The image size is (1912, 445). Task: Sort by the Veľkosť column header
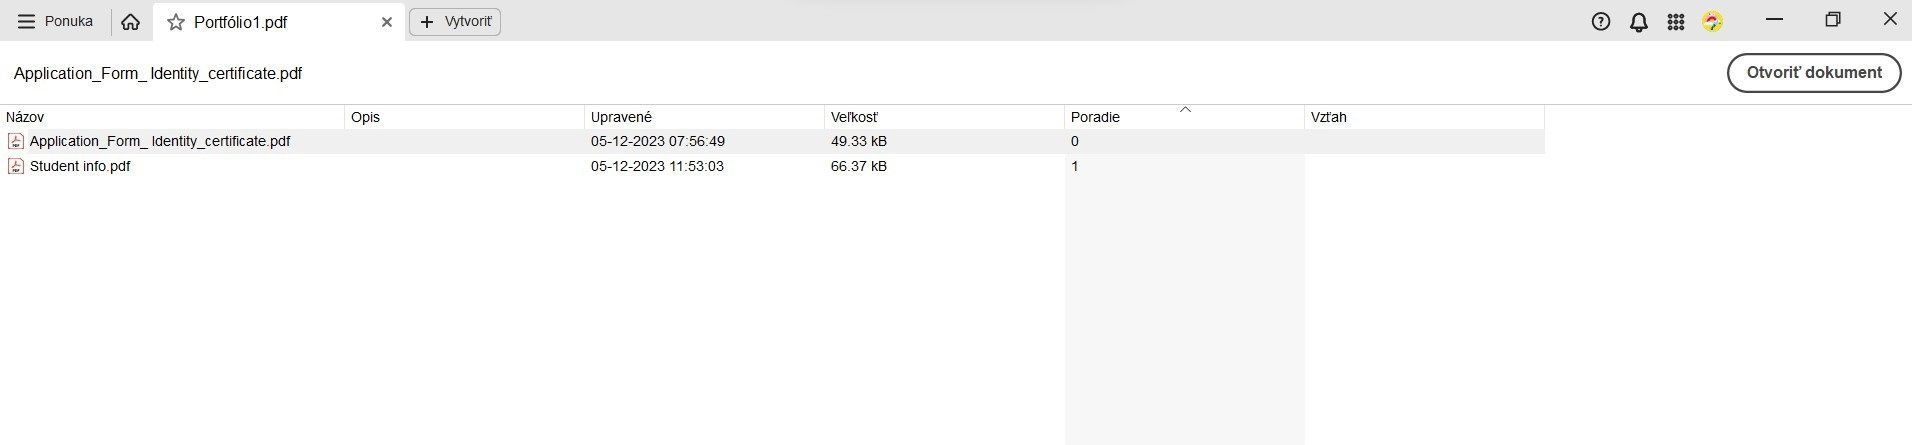tap(854, 117)
